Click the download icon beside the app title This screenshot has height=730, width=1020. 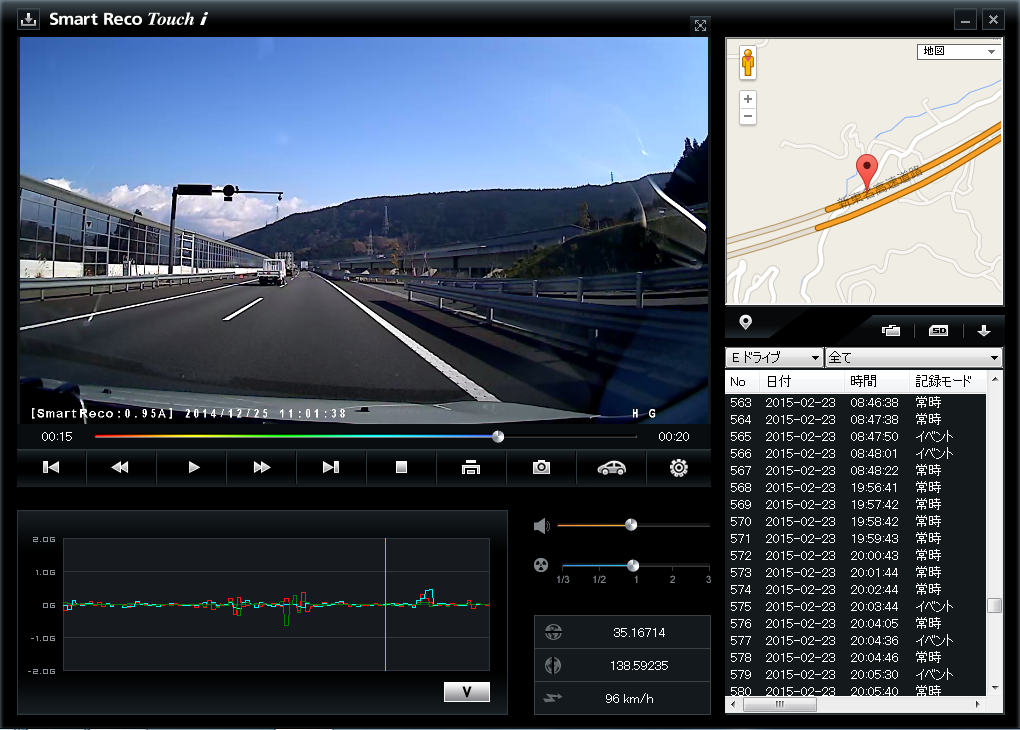(x=29, y=20)
